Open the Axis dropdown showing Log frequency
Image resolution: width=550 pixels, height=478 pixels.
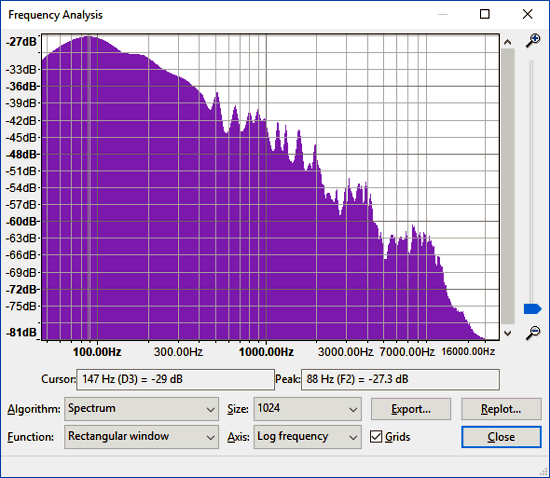coord(307,437)
